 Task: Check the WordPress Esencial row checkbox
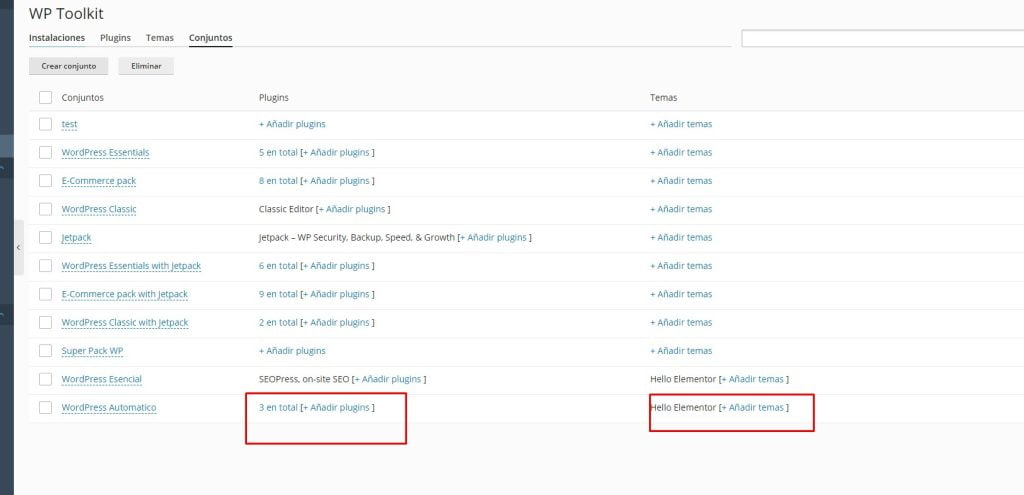point(45,379)
